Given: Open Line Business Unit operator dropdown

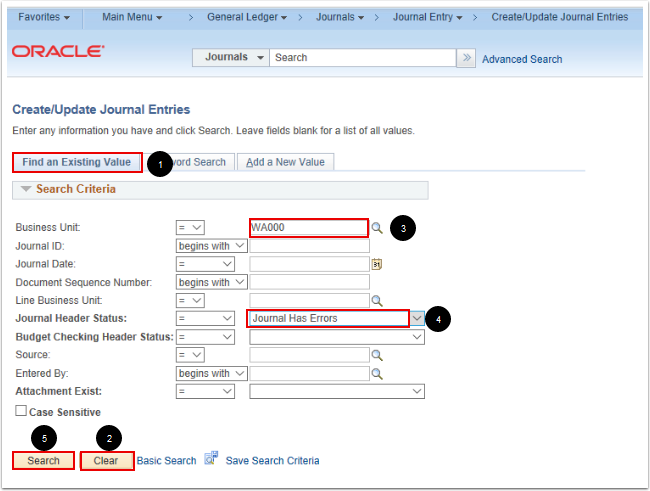Looking at the screenshot, I should tap(190, 301).
